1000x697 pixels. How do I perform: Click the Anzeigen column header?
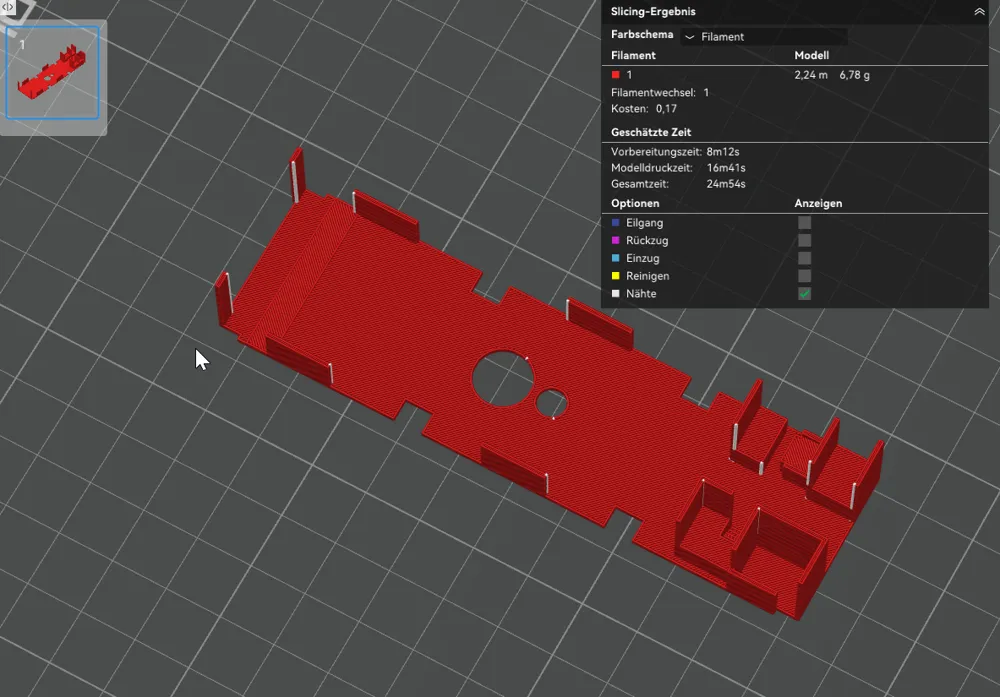point(818,202)
